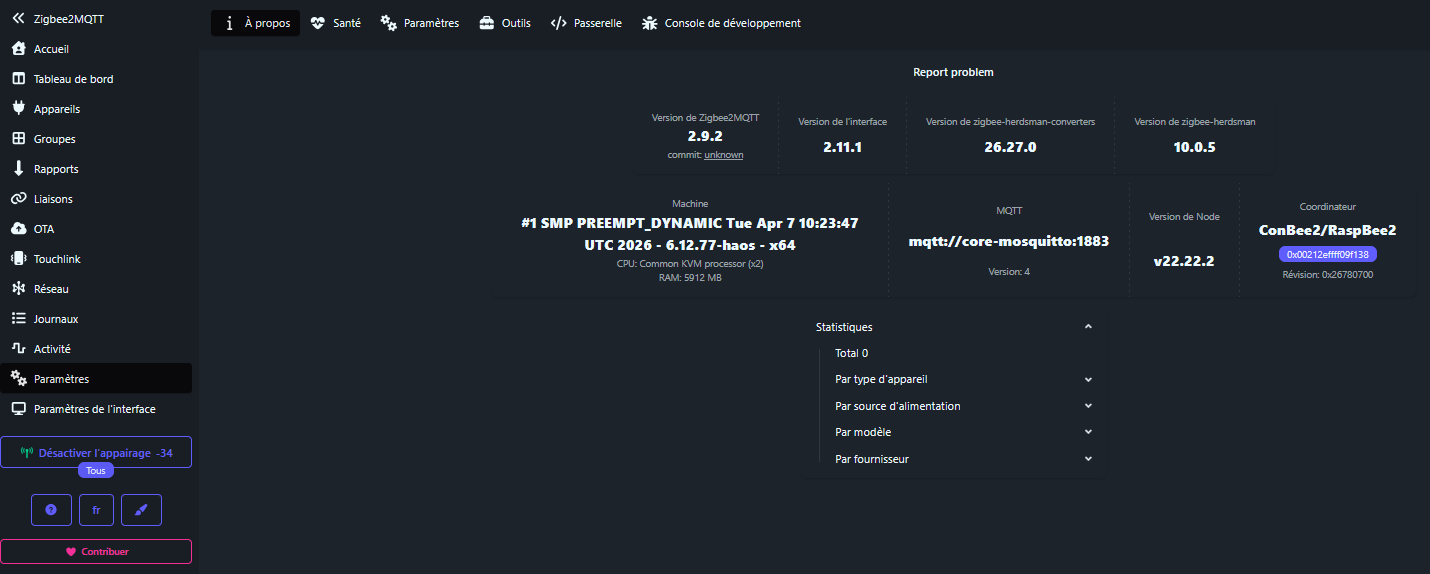Collapse the sidebar with double chevron icon

pos(18,18)
